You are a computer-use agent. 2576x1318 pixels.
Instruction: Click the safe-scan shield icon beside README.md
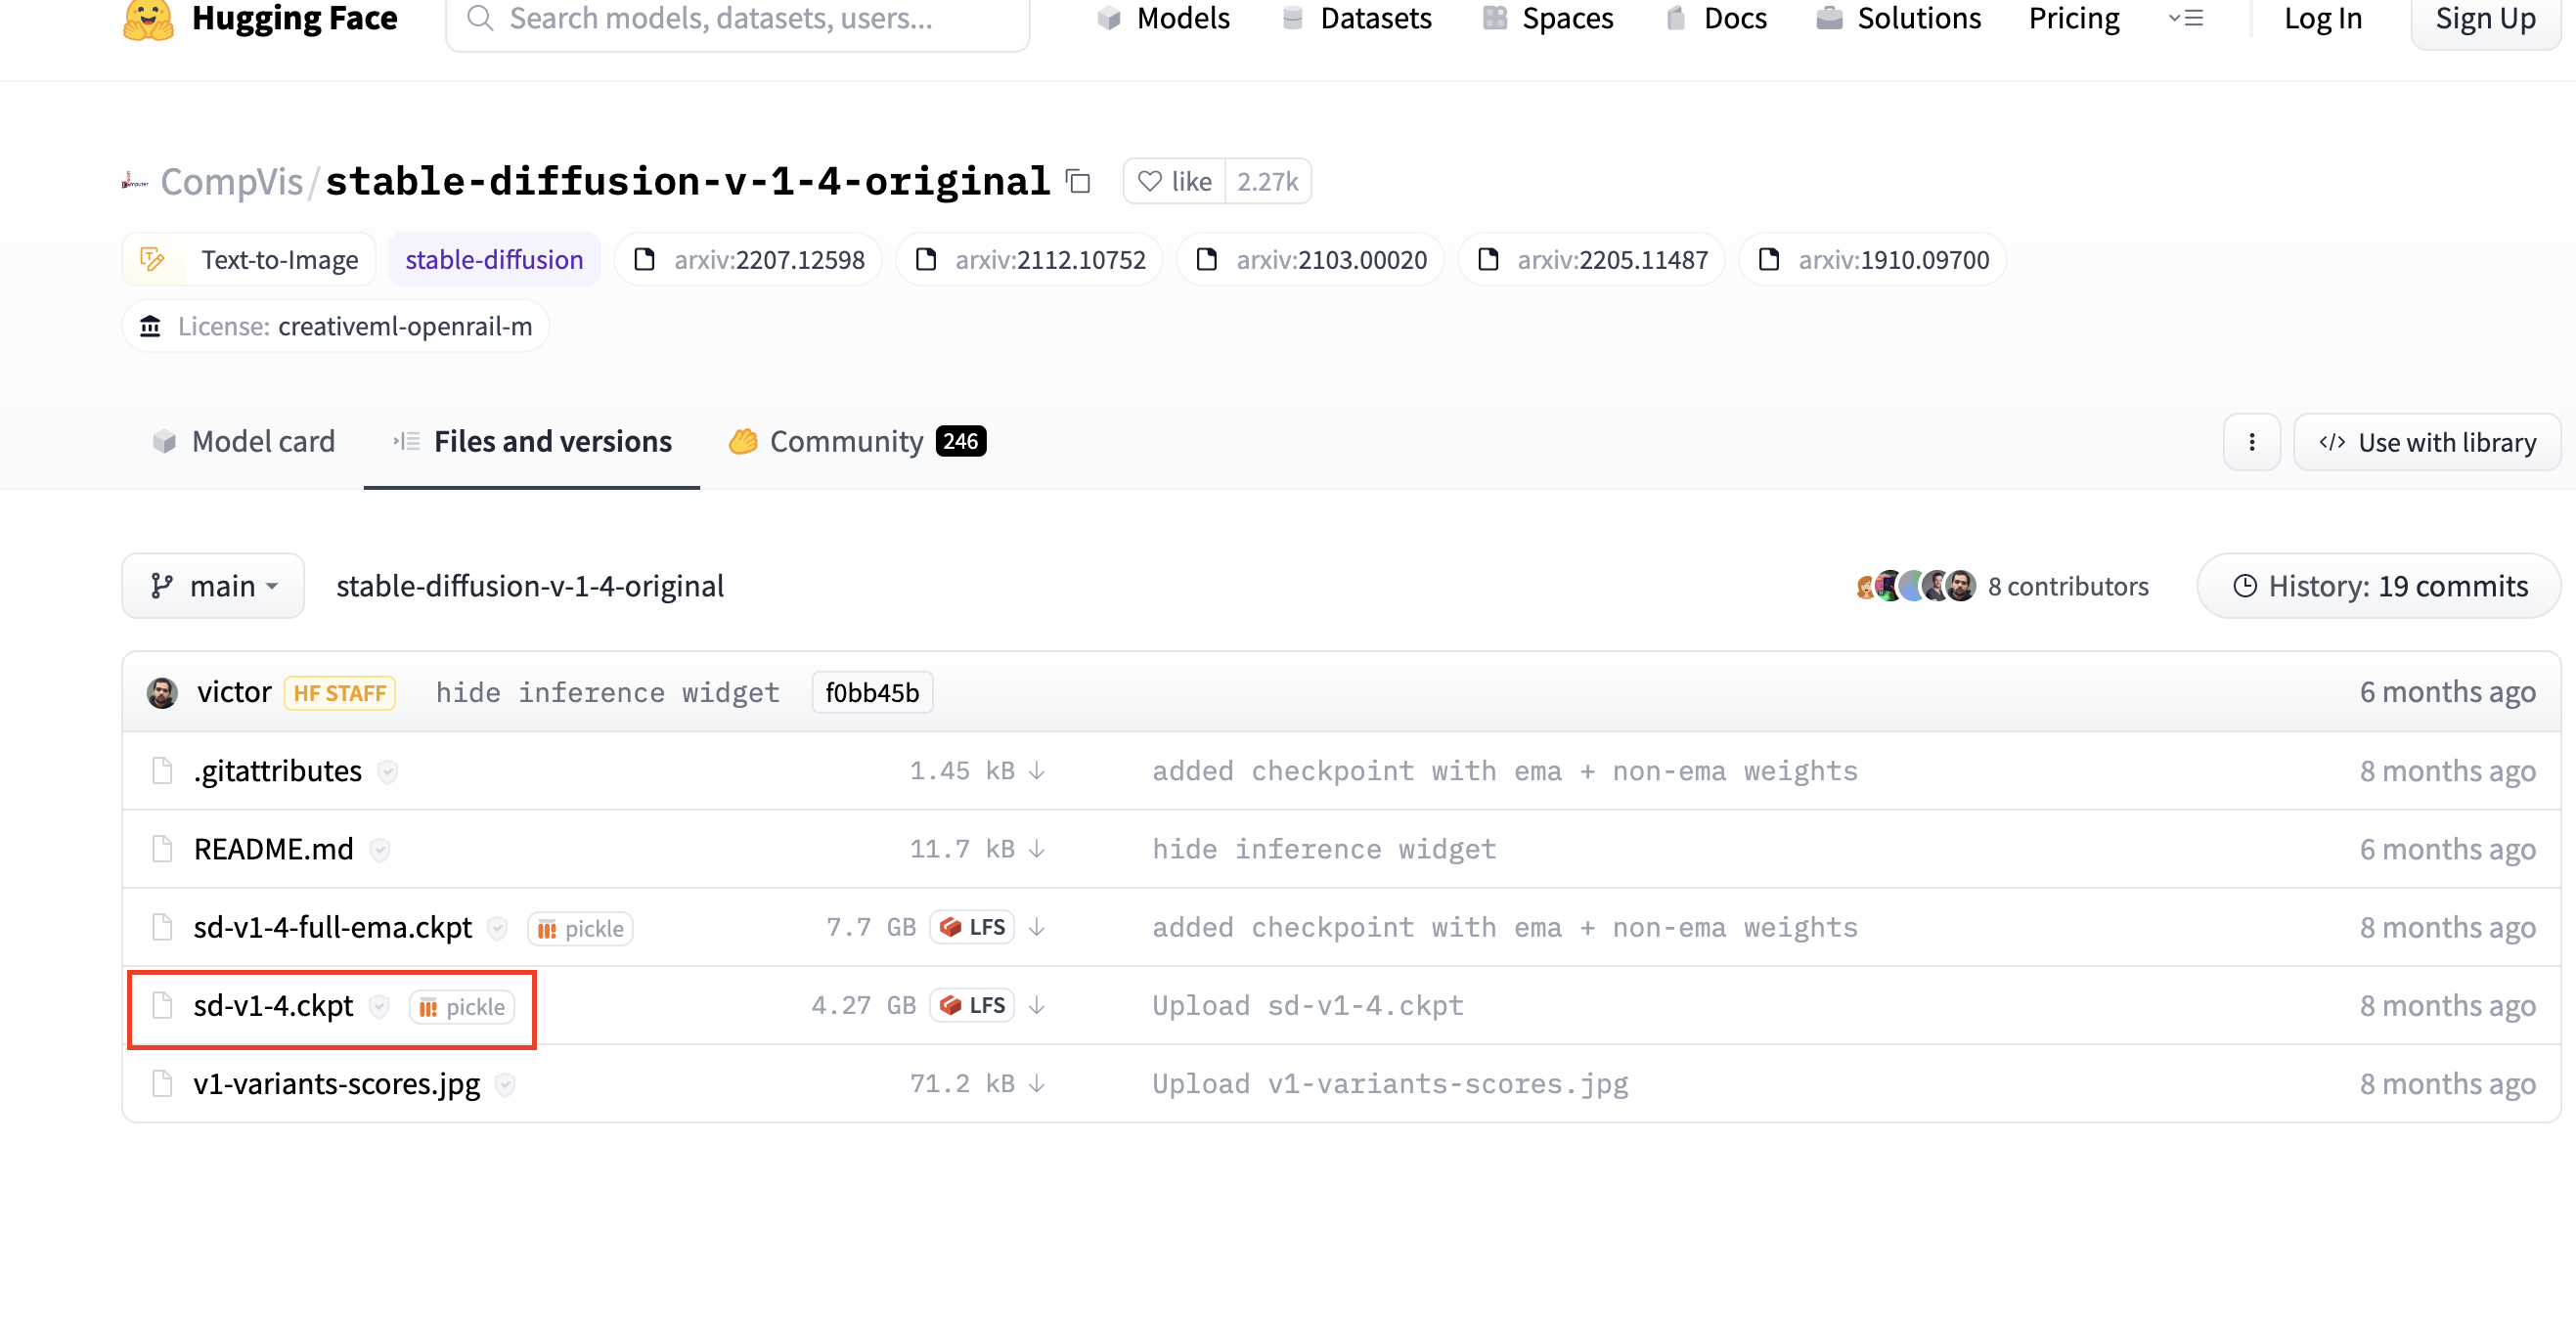pos(380,850)
